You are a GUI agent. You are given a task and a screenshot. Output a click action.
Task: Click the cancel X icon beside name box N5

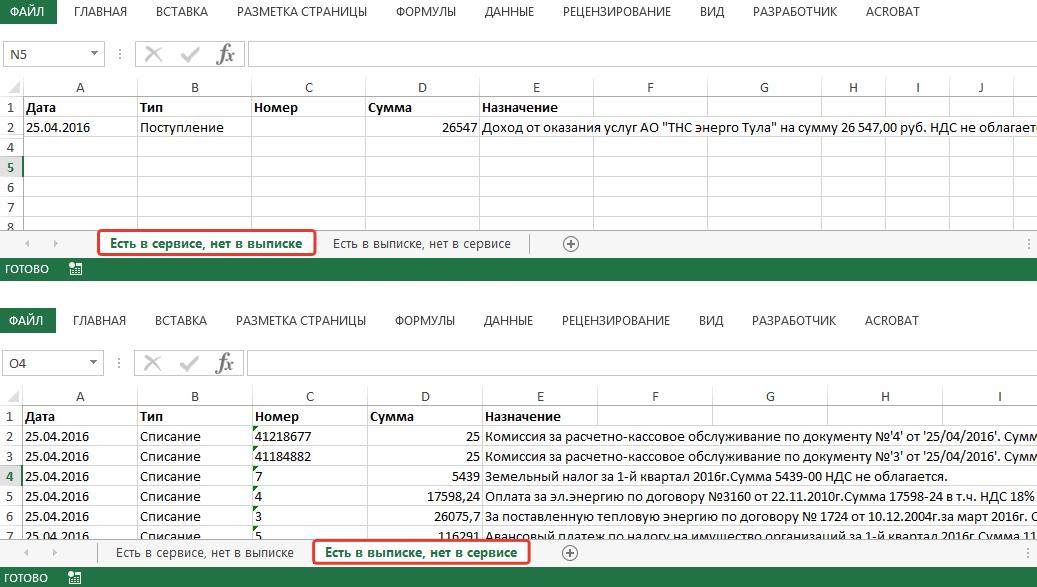click(x=153, y=54)
